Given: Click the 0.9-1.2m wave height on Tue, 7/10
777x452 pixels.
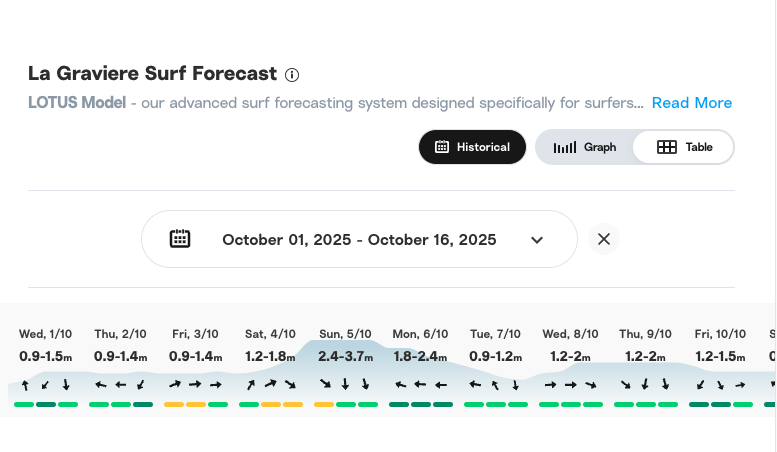Looking at the screenshot, I should click(x=495, y=356).
